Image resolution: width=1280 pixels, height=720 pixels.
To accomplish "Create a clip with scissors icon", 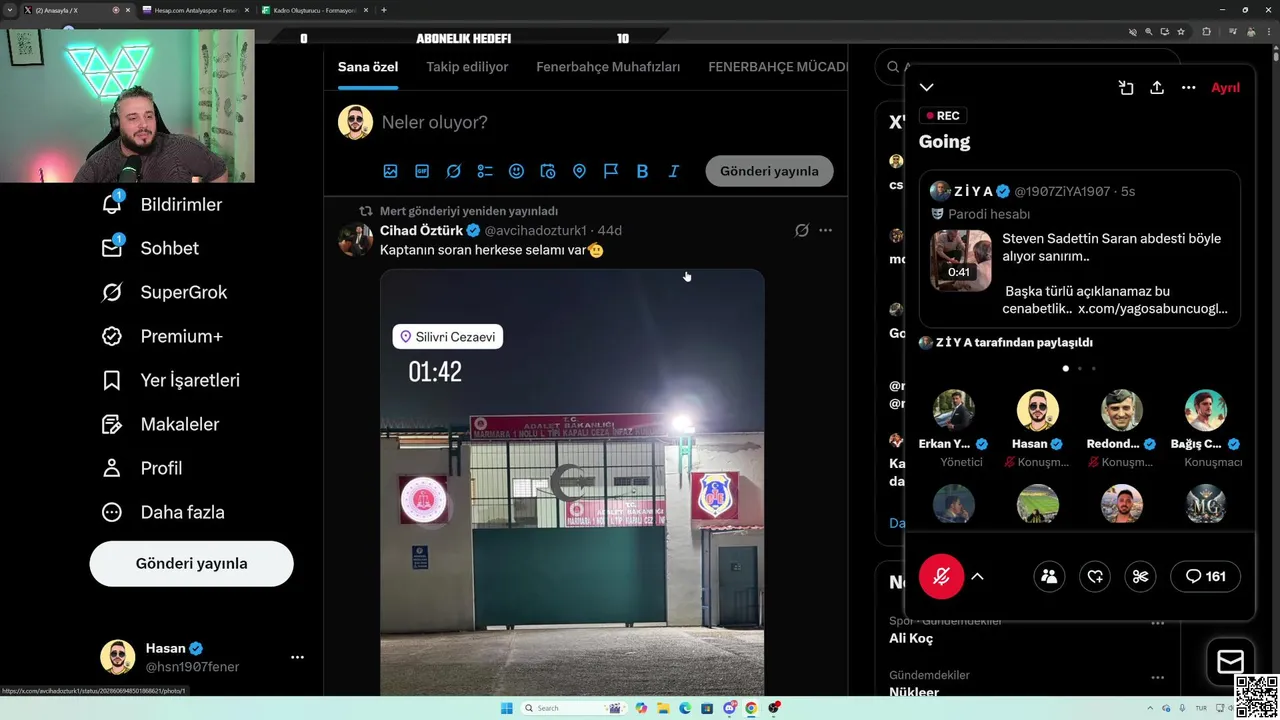I will pos(1140,576).
